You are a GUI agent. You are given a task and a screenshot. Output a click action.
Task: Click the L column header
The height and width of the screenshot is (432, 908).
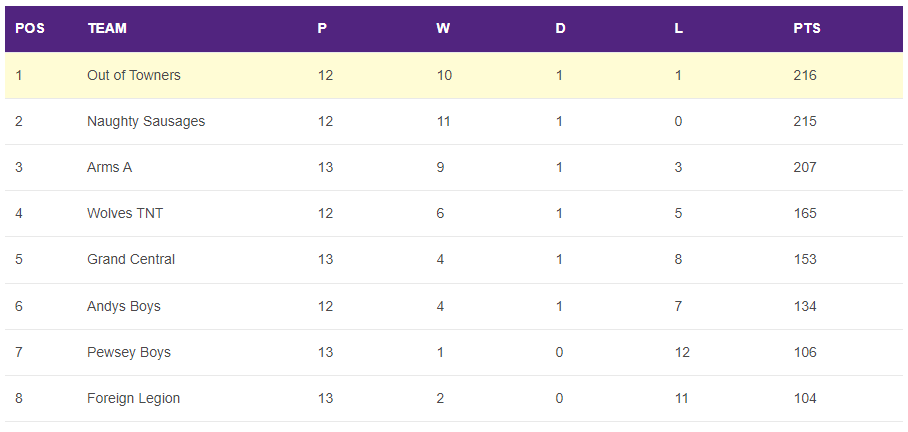679,28
